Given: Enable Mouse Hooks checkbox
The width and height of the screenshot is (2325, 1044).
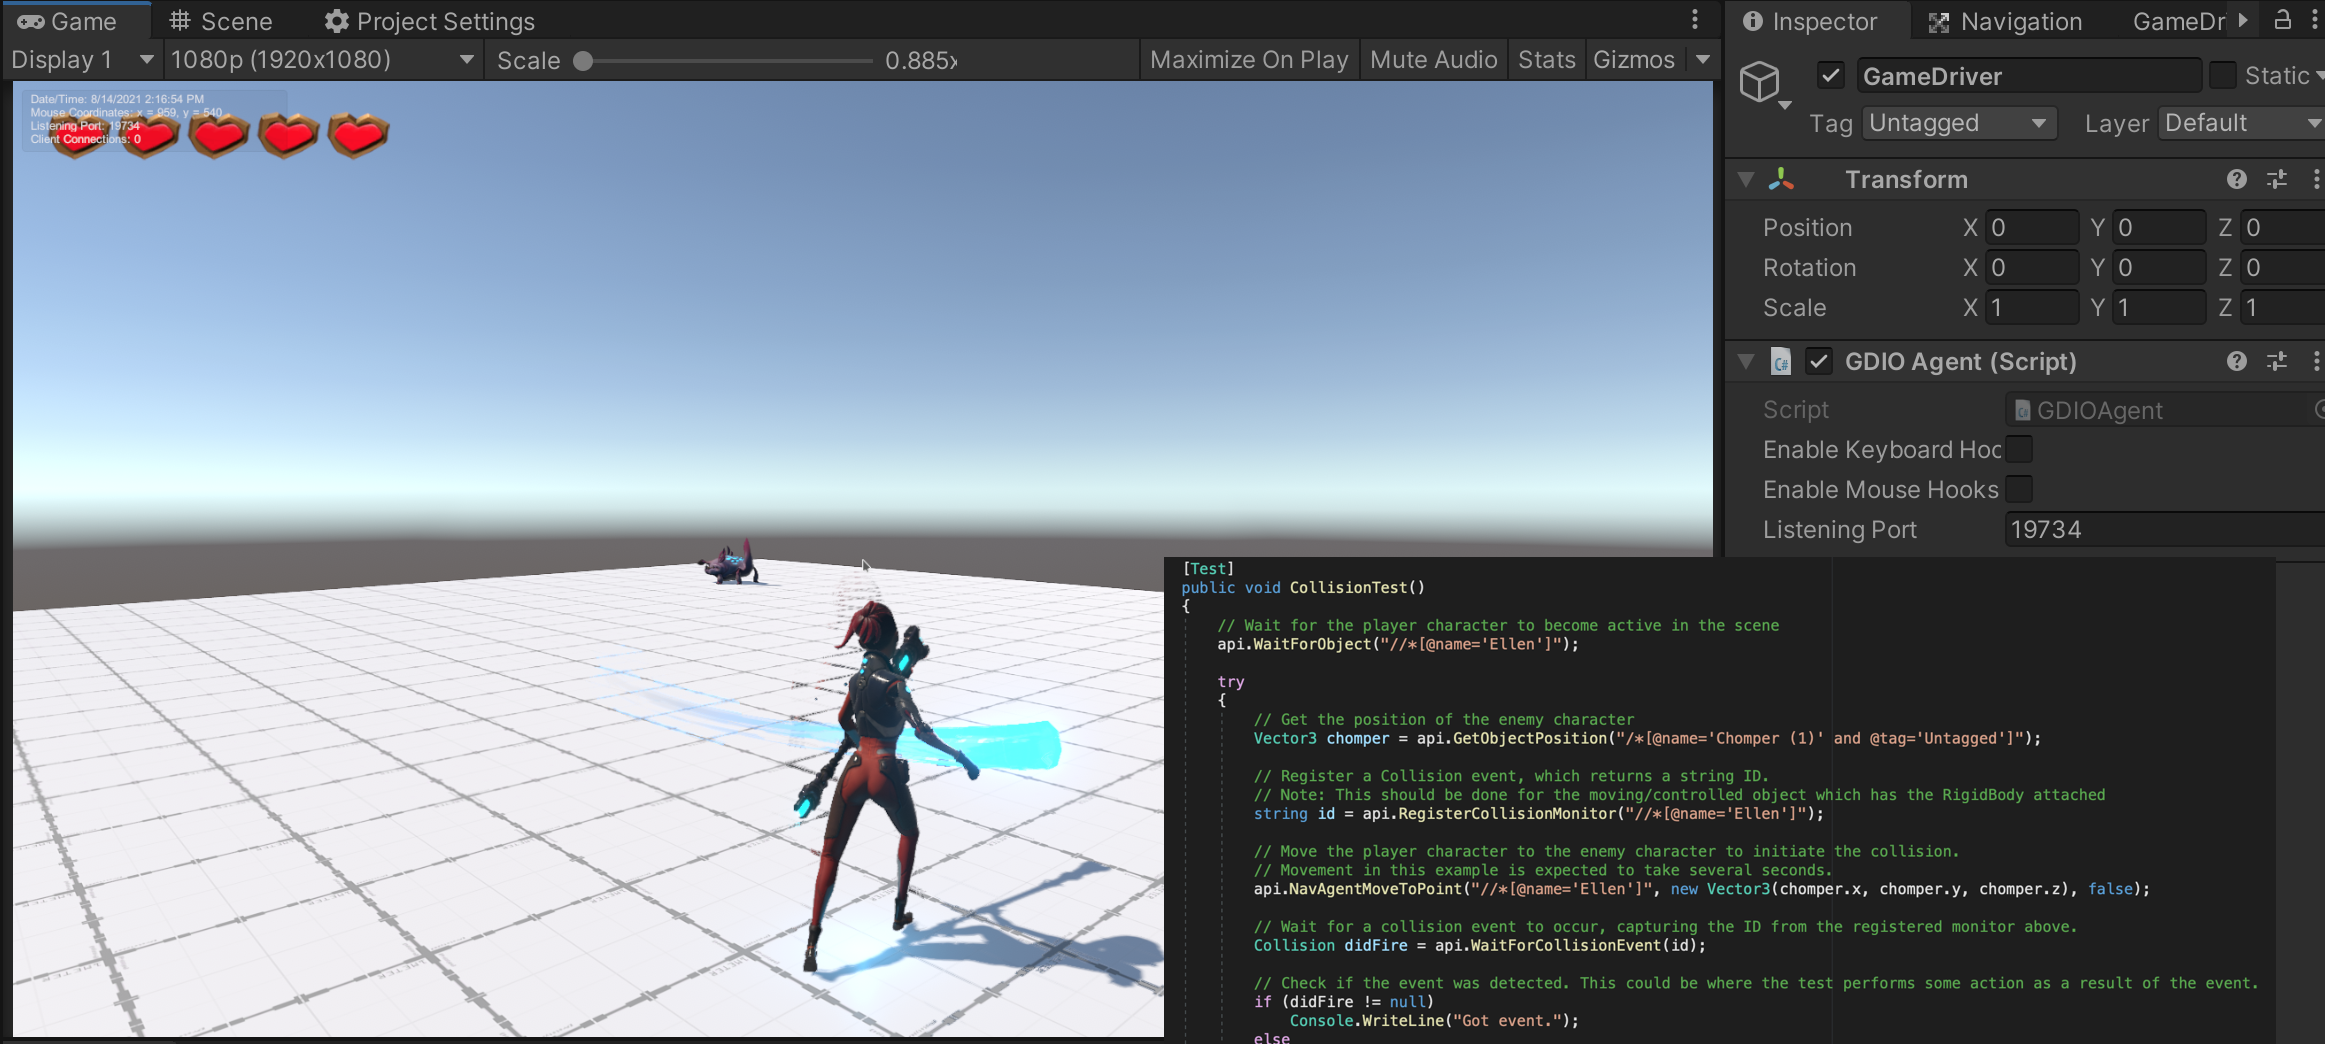Looking at the screenshot, I should [x=2019, y=489].
